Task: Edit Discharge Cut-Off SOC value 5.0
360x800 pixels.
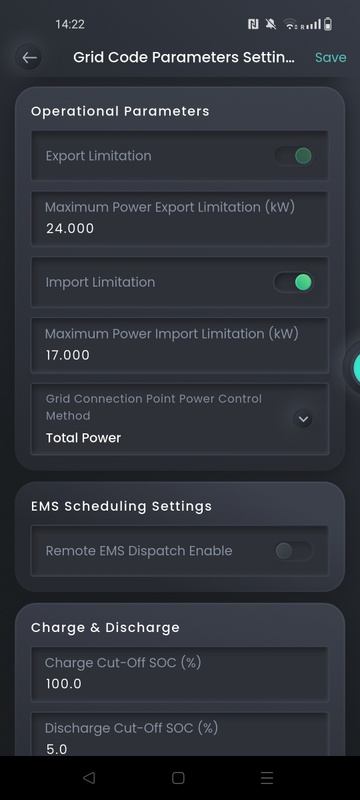Action: click(x=180, y=734)
